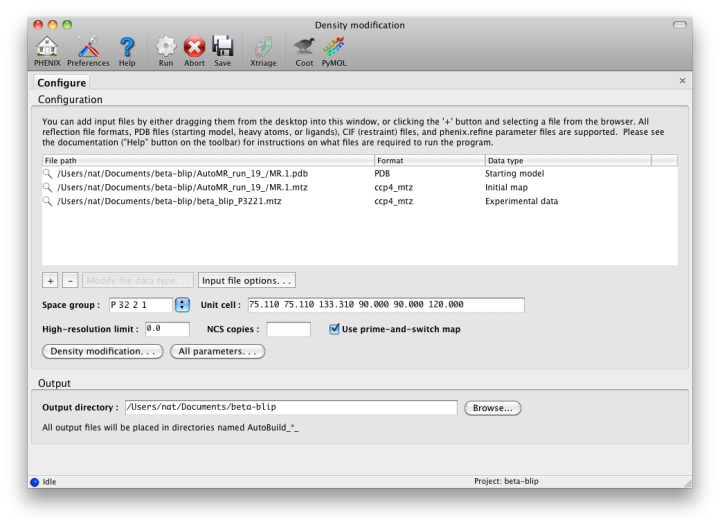Click the Help toolbar icon

[x=127, y=47]
